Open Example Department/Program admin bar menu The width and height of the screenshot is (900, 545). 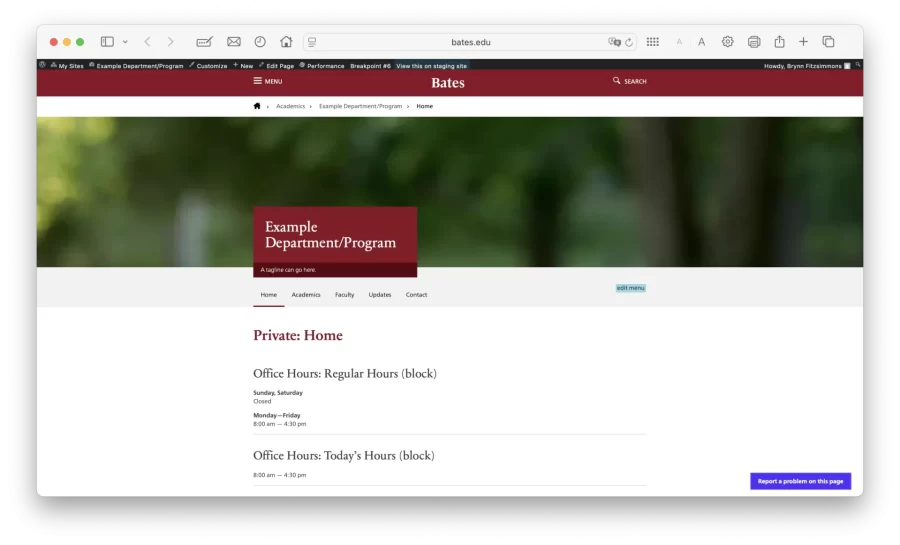pos(136,66)
